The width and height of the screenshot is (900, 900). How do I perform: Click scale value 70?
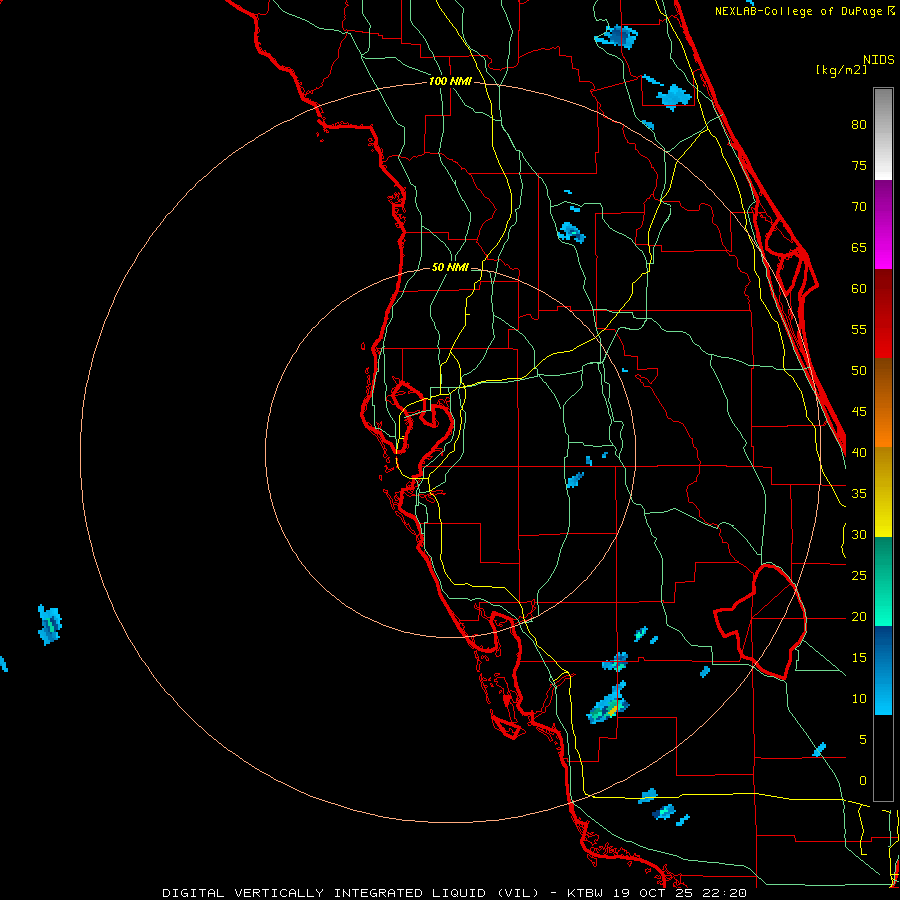(859, 207)
